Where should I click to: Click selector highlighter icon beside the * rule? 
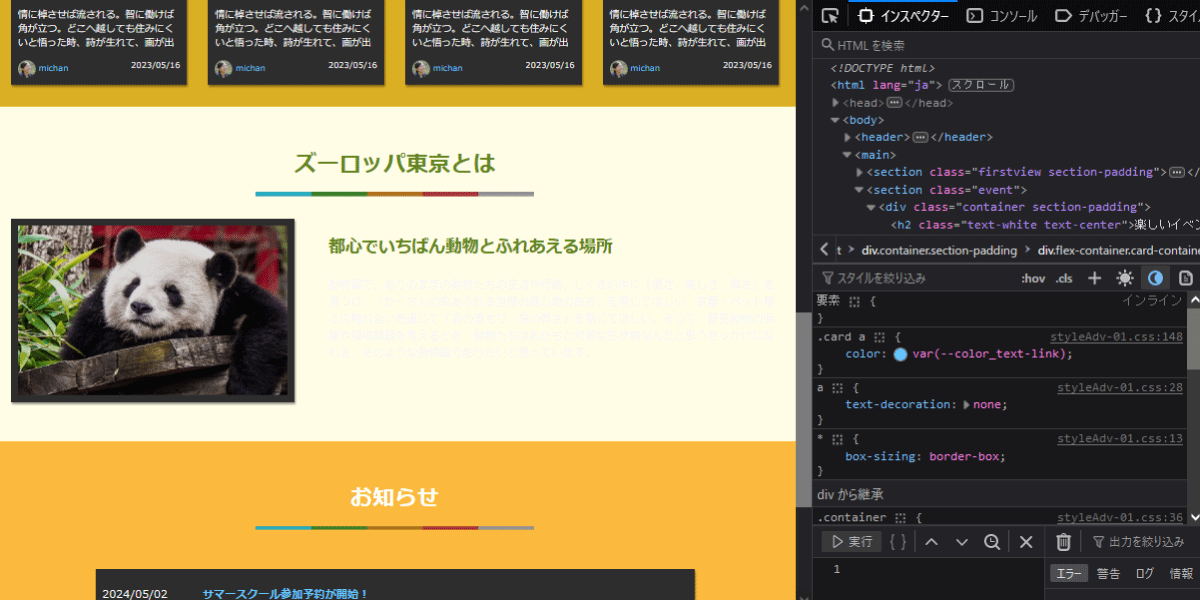(837, 439)
